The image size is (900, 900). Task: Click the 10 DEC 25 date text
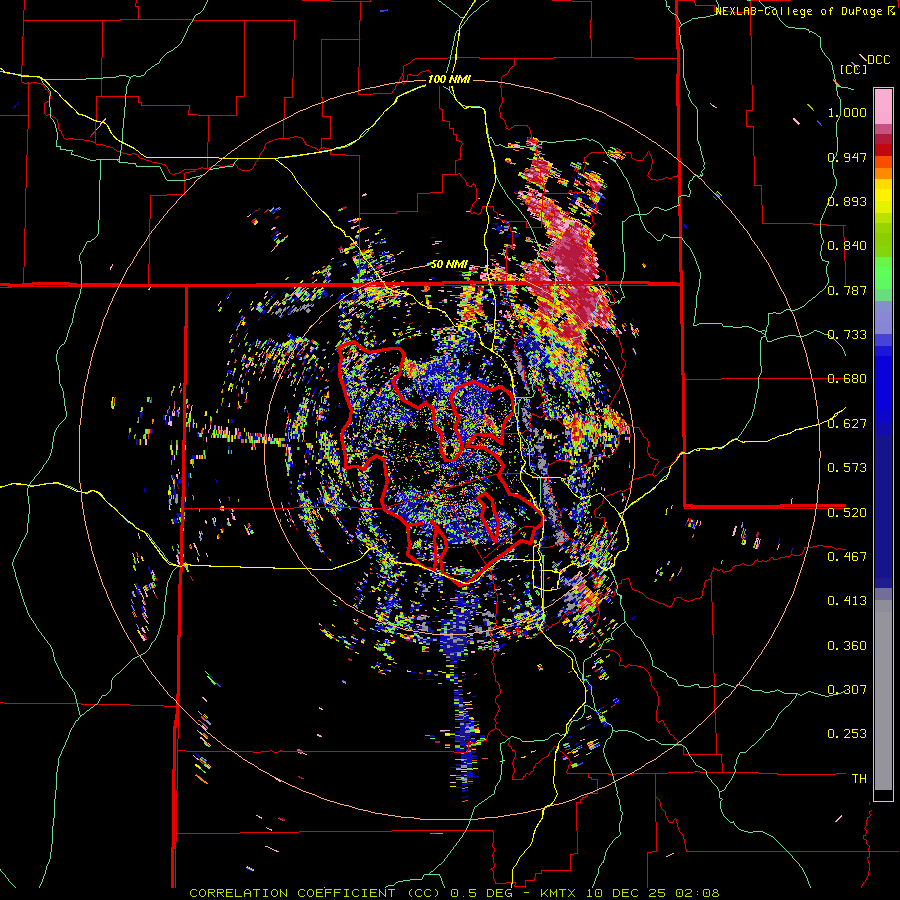point(628,893)
